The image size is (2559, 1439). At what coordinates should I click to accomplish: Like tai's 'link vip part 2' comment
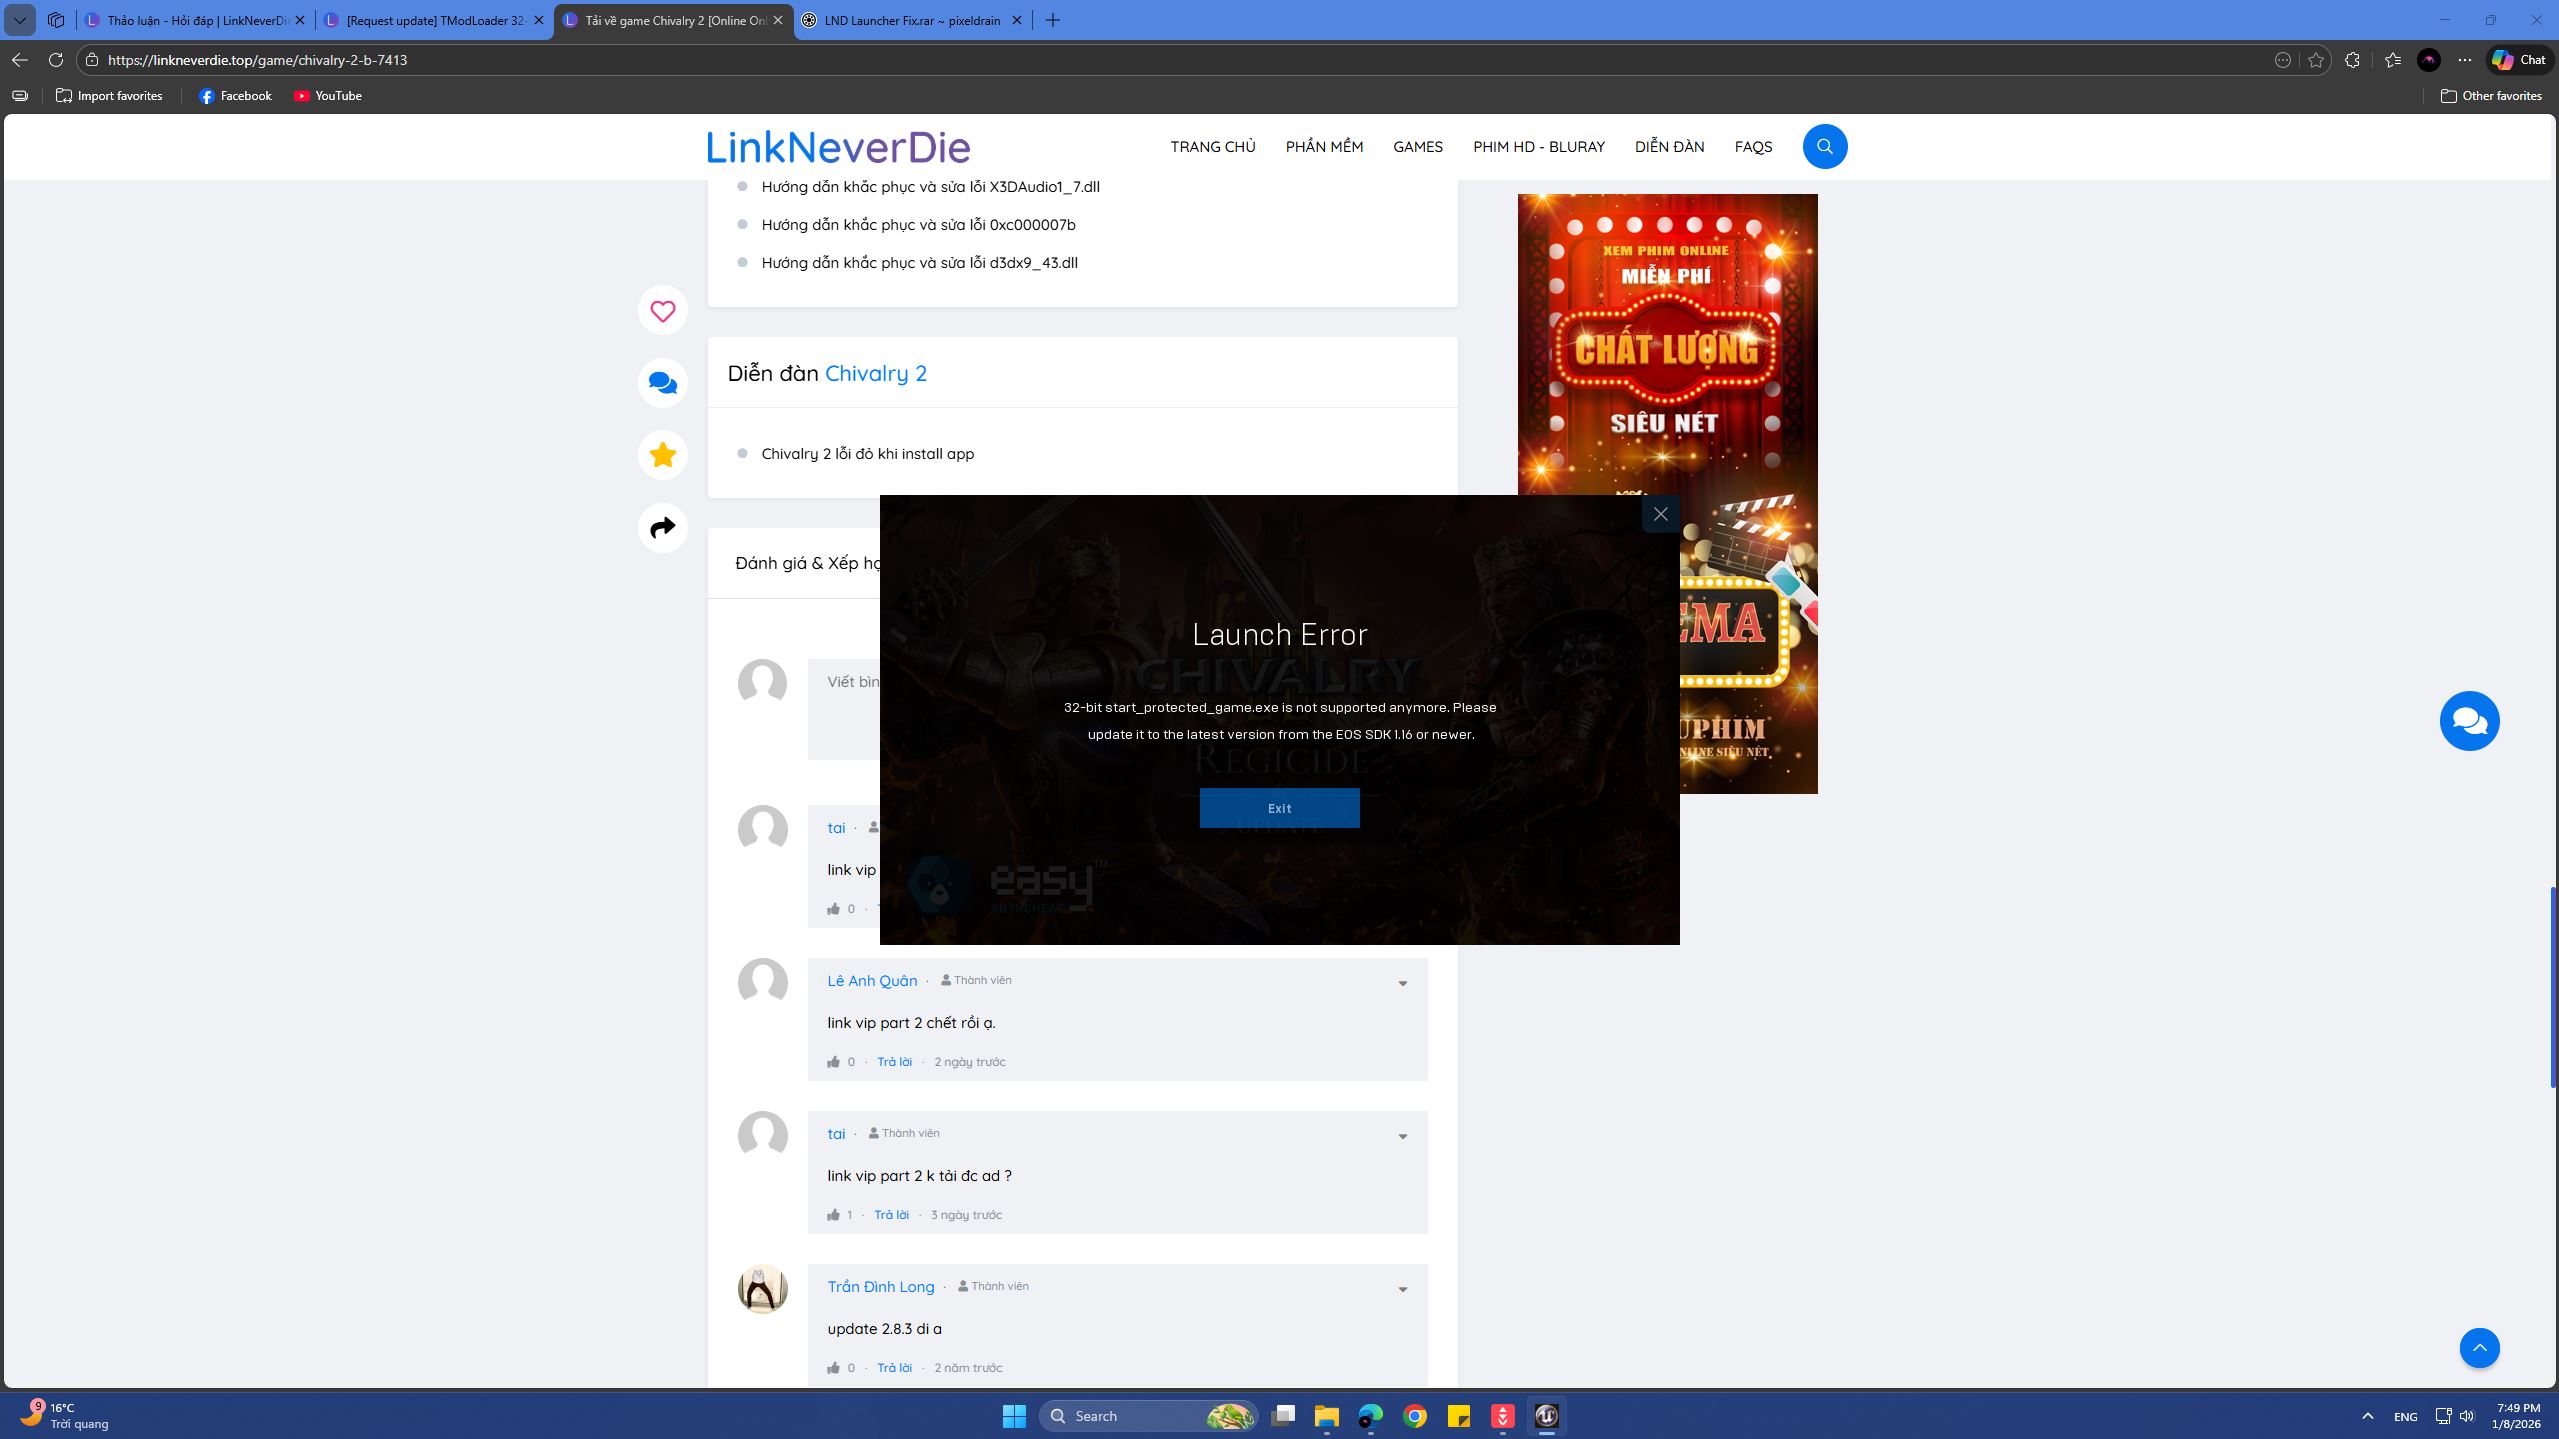(833, 1215)
